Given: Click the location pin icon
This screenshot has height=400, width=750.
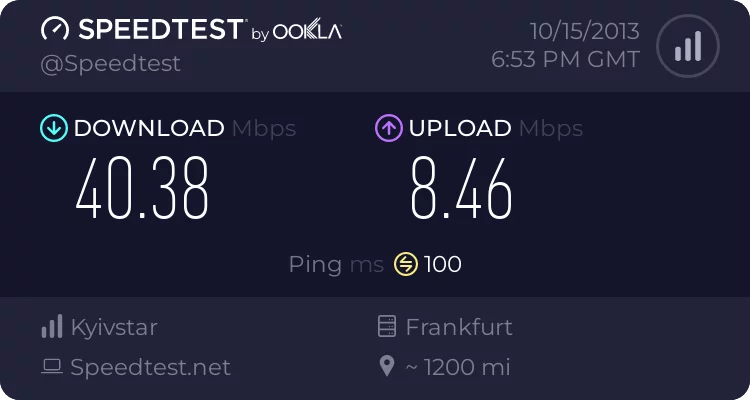Looking at the screenshot, I should pos(387,367).
